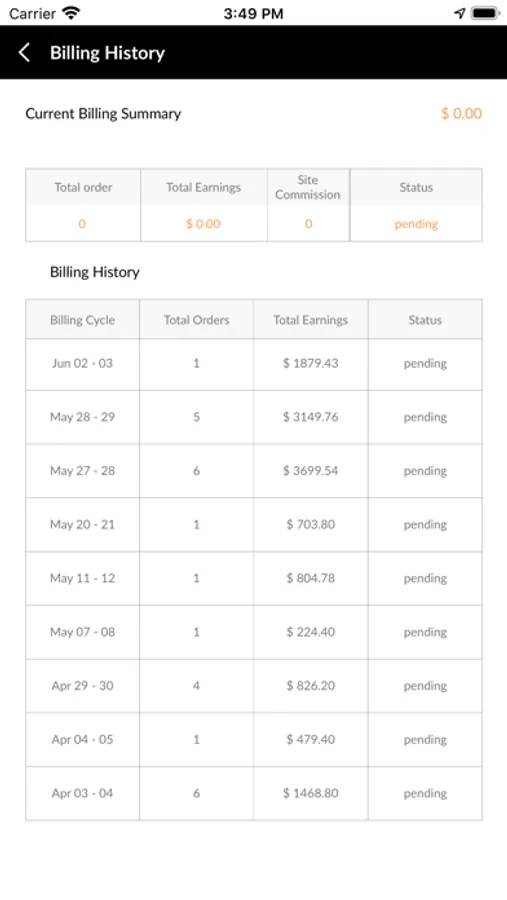Screen dimensions: 507x900
Task: Select the $ 3699.54 earnings cell
Action: pos(311,471)
